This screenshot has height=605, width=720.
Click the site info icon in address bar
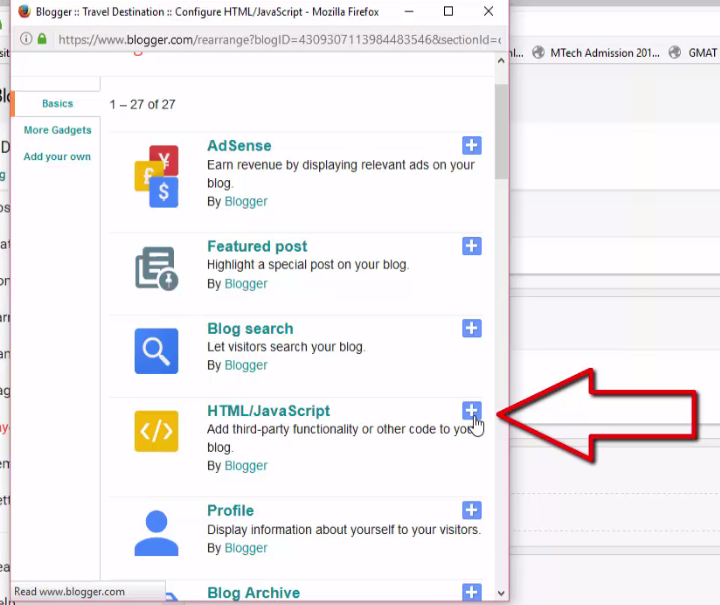click(26, 39)
